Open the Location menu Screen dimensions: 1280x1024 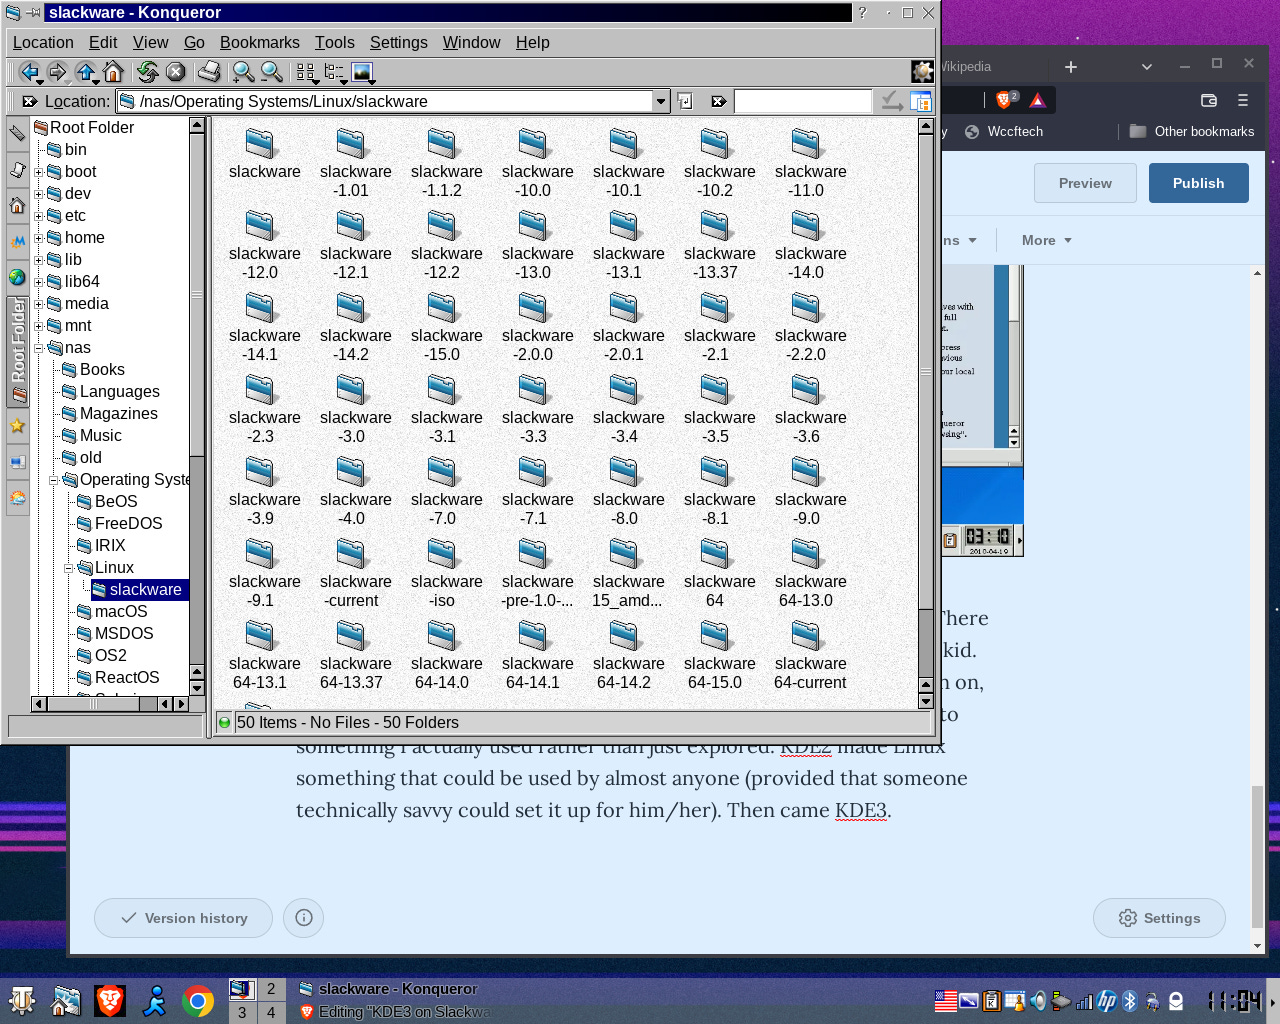43,42
